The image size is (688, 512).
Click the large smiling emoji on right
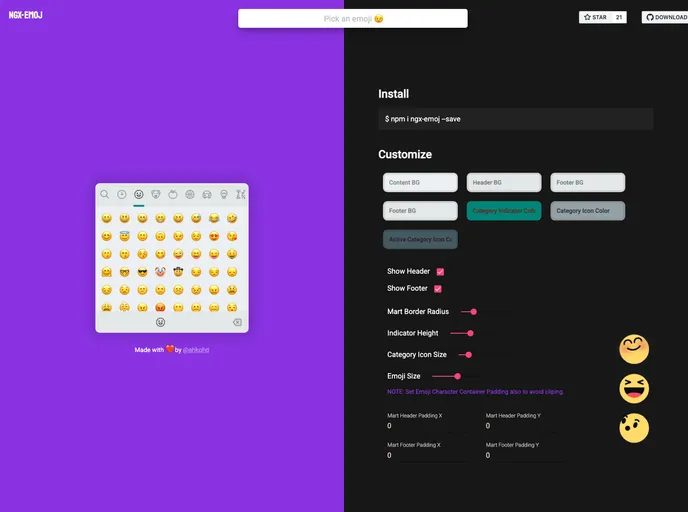point(634,349)
